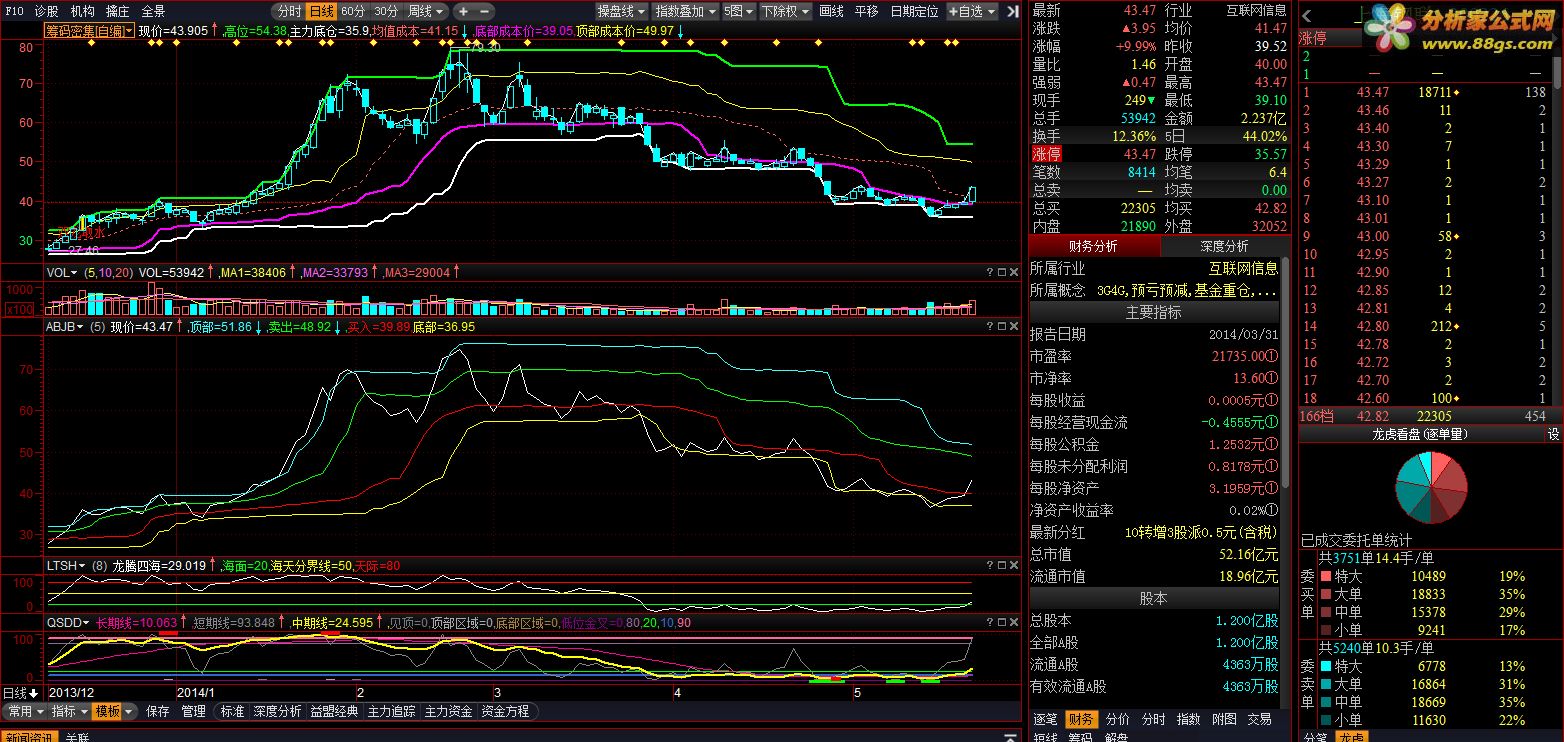The image size is (1564, 742).
Task: Click the 资金方程 template button
Action: pyautogui.click(x=505, y=712)
